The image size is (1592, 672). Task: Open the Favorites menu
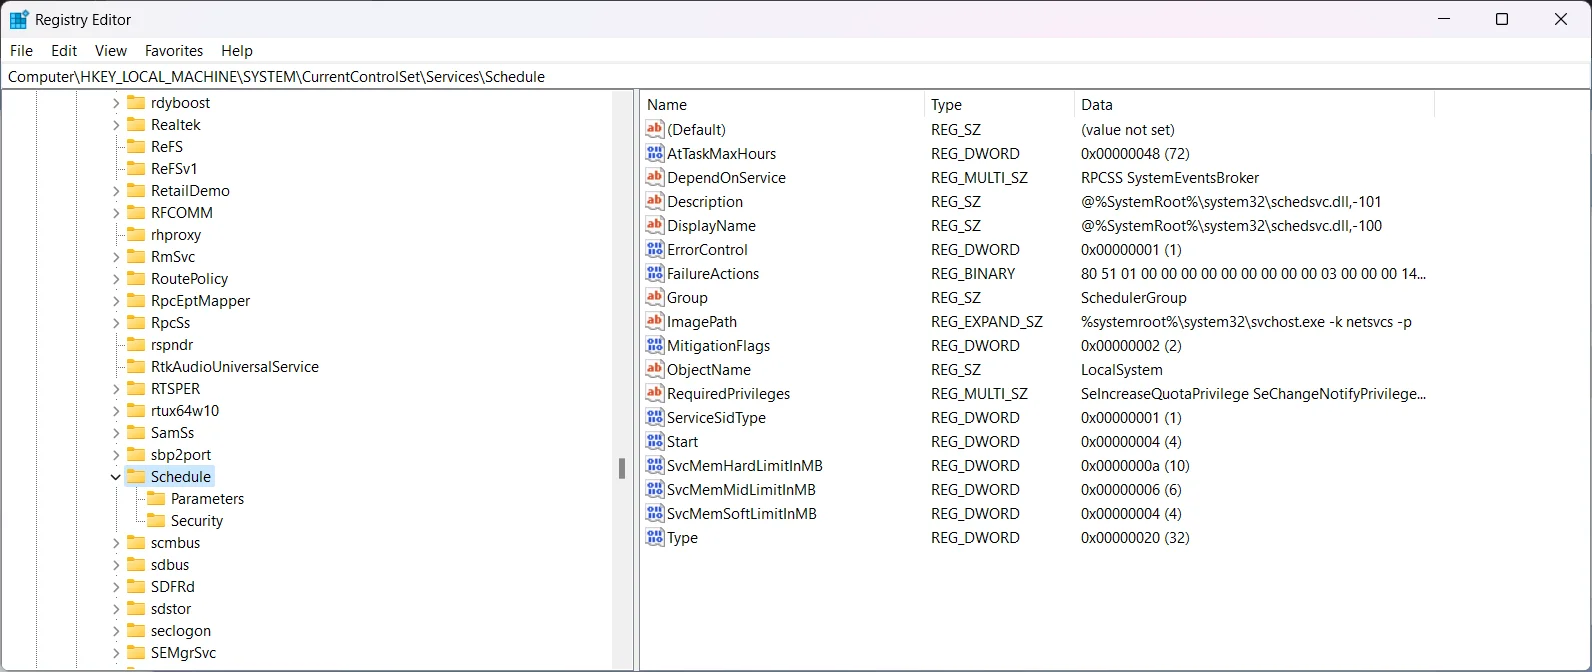(x=174, y=50)
